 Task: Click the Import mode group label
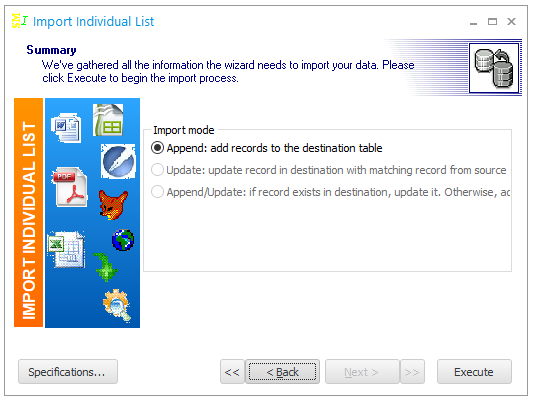pyautogui.click(x=184, y=130)
